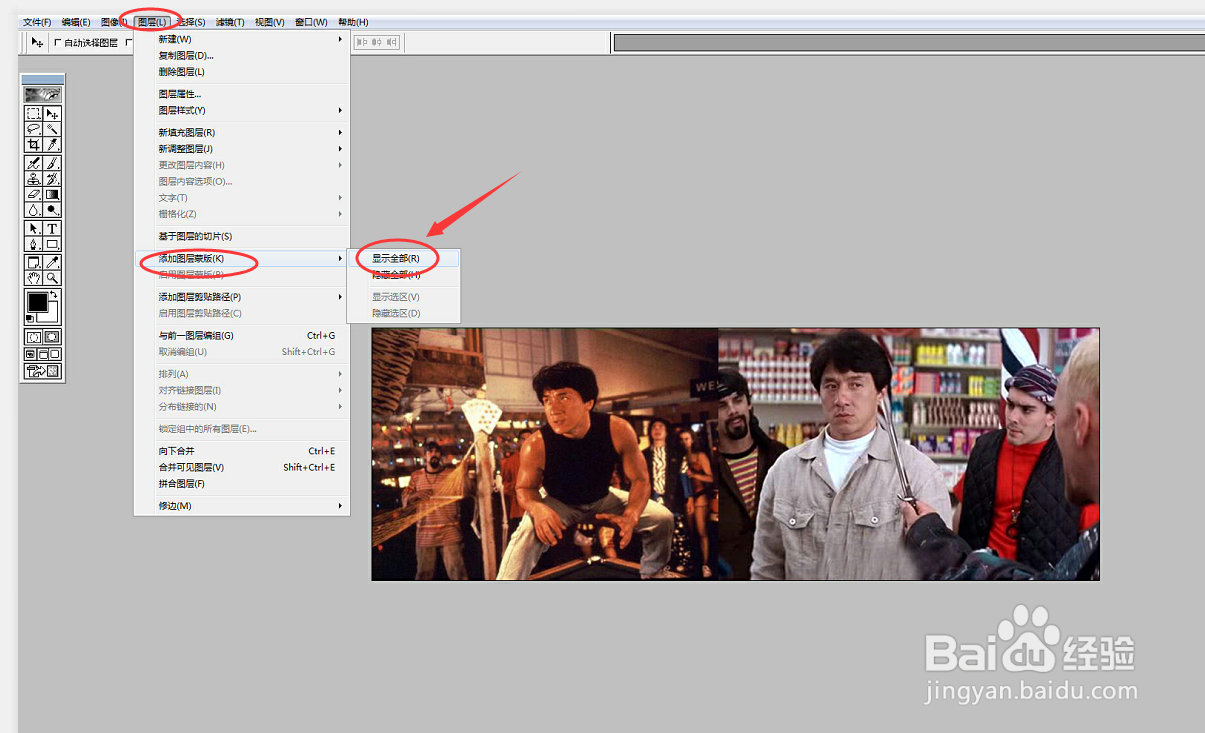Enable Standard editing mode
The height and width of the screenshot is (733, 1205).
pos(33,336)
